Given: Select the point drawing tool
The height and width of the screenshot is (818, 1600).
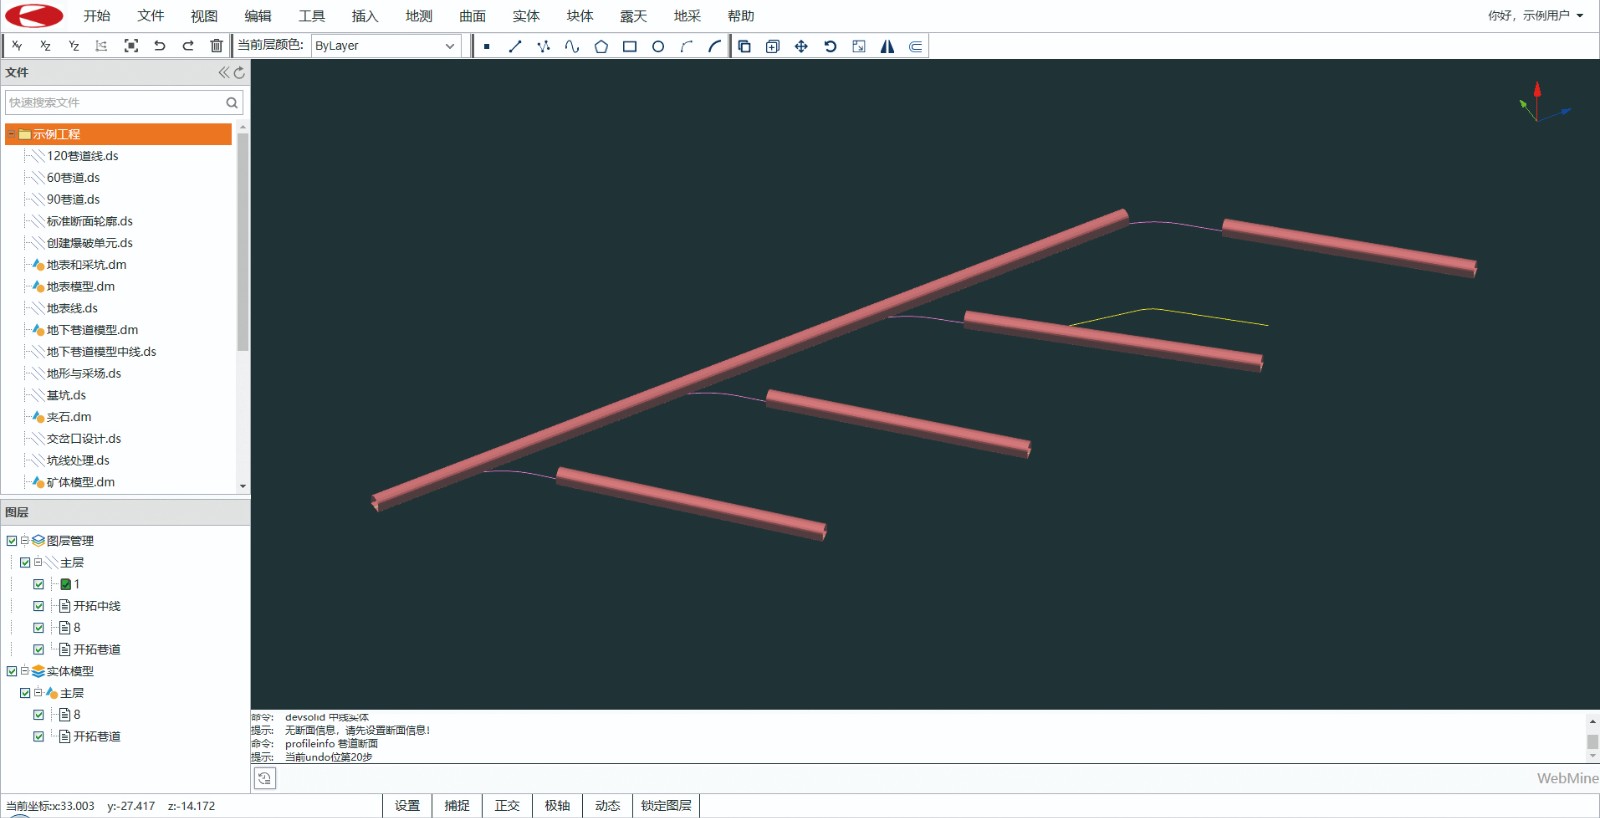Looking at the screenshot, I should (487, 46).
